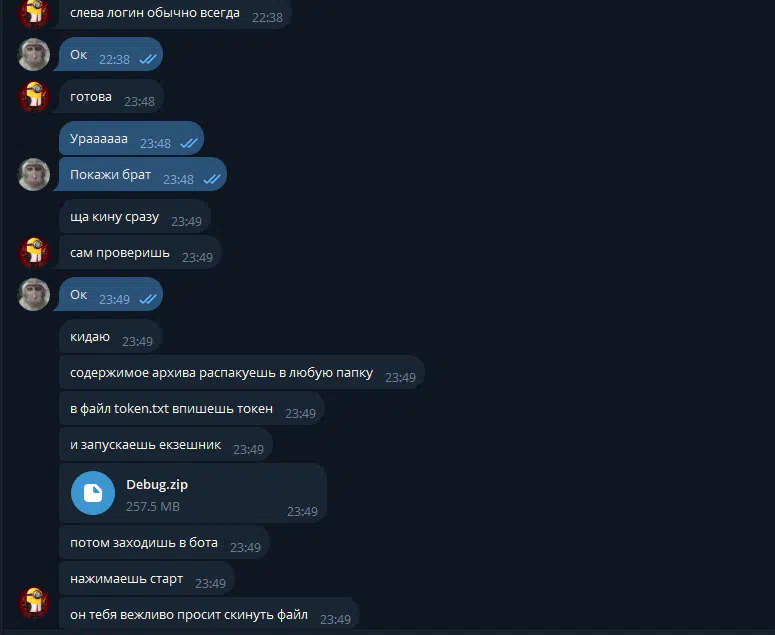Select the 'слева логин обычно всегда' message

174,13
